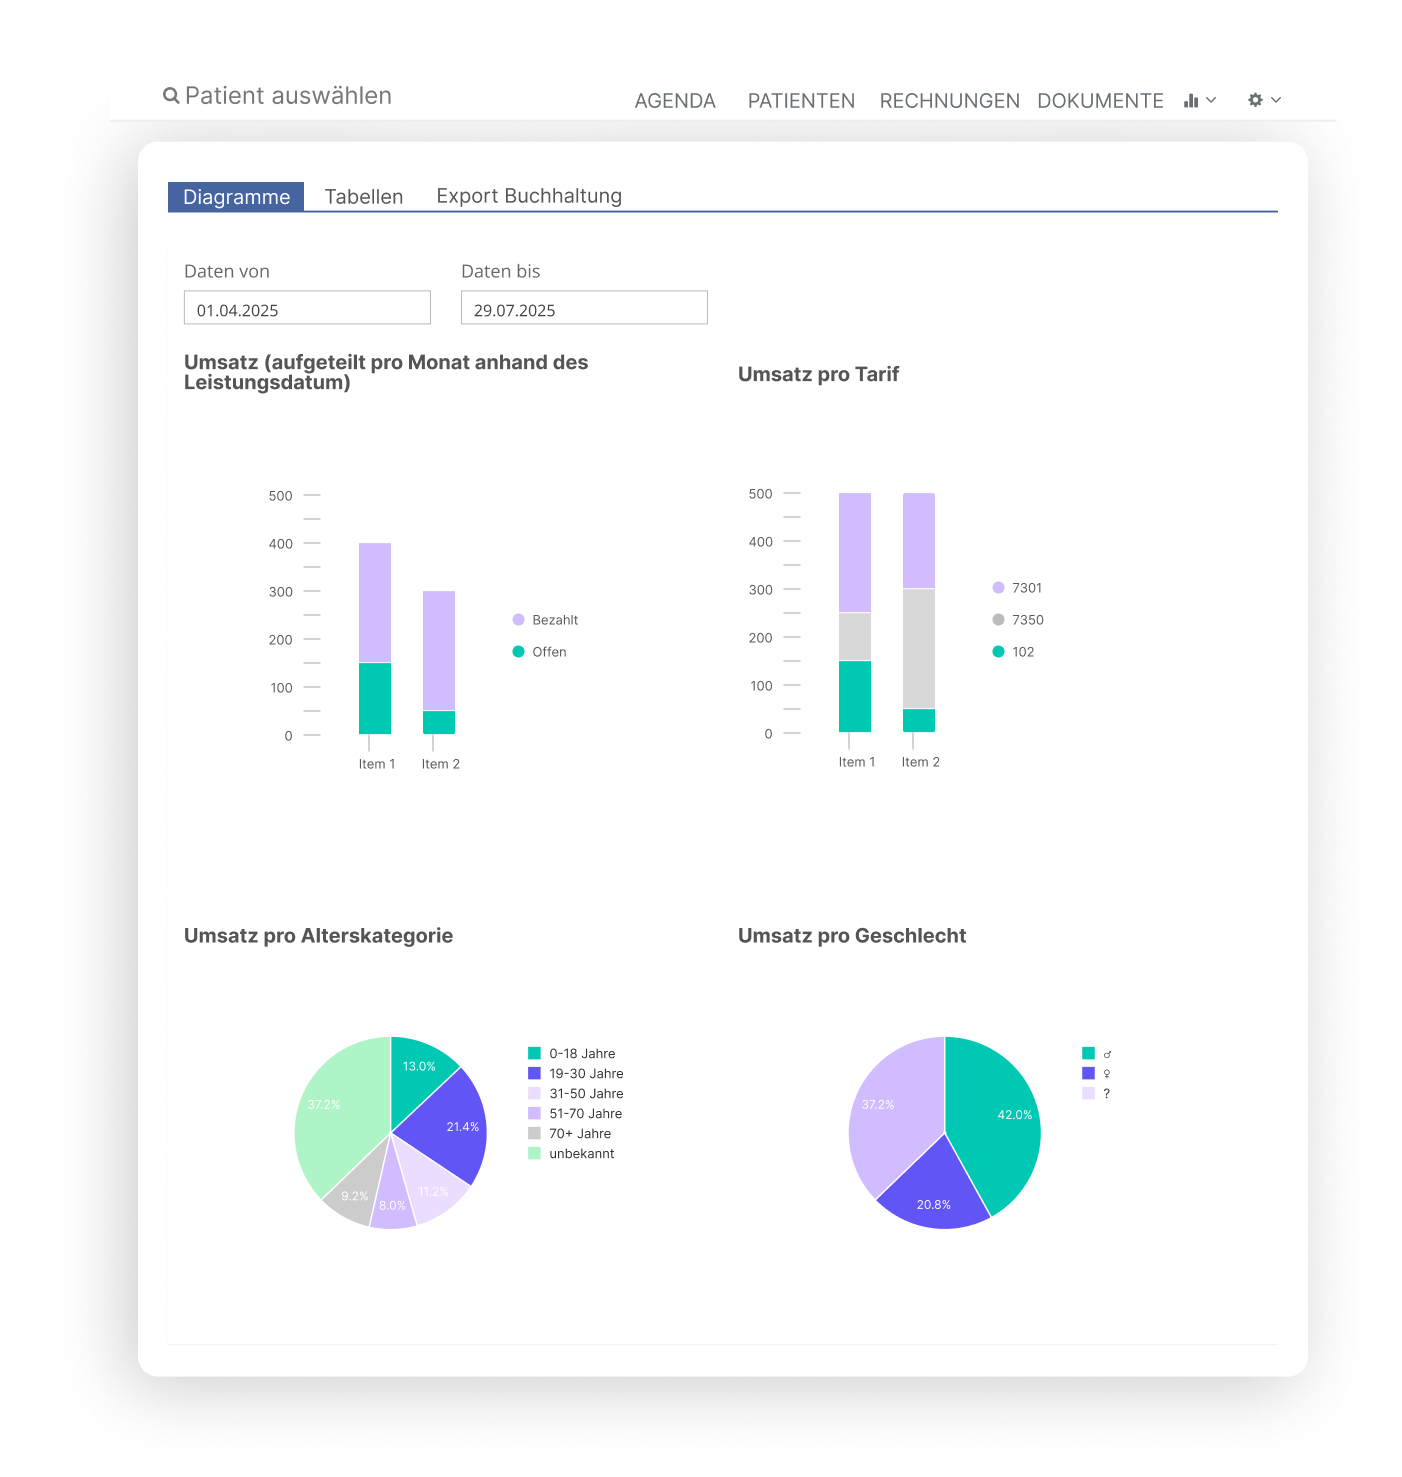Open the Export Buchhaltung tab
The image size is (1402, 1477).
pos(529,196)
